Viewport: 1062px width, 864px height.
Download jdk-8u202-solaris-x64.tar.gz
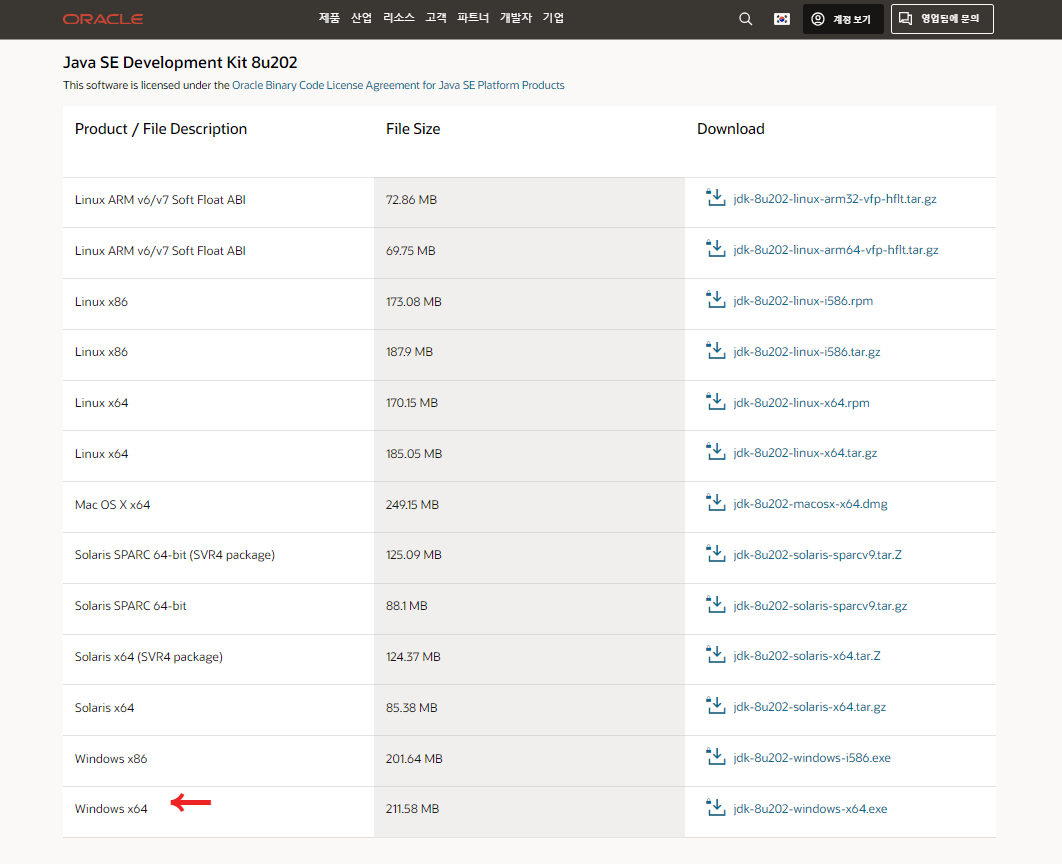click(809, 707)
